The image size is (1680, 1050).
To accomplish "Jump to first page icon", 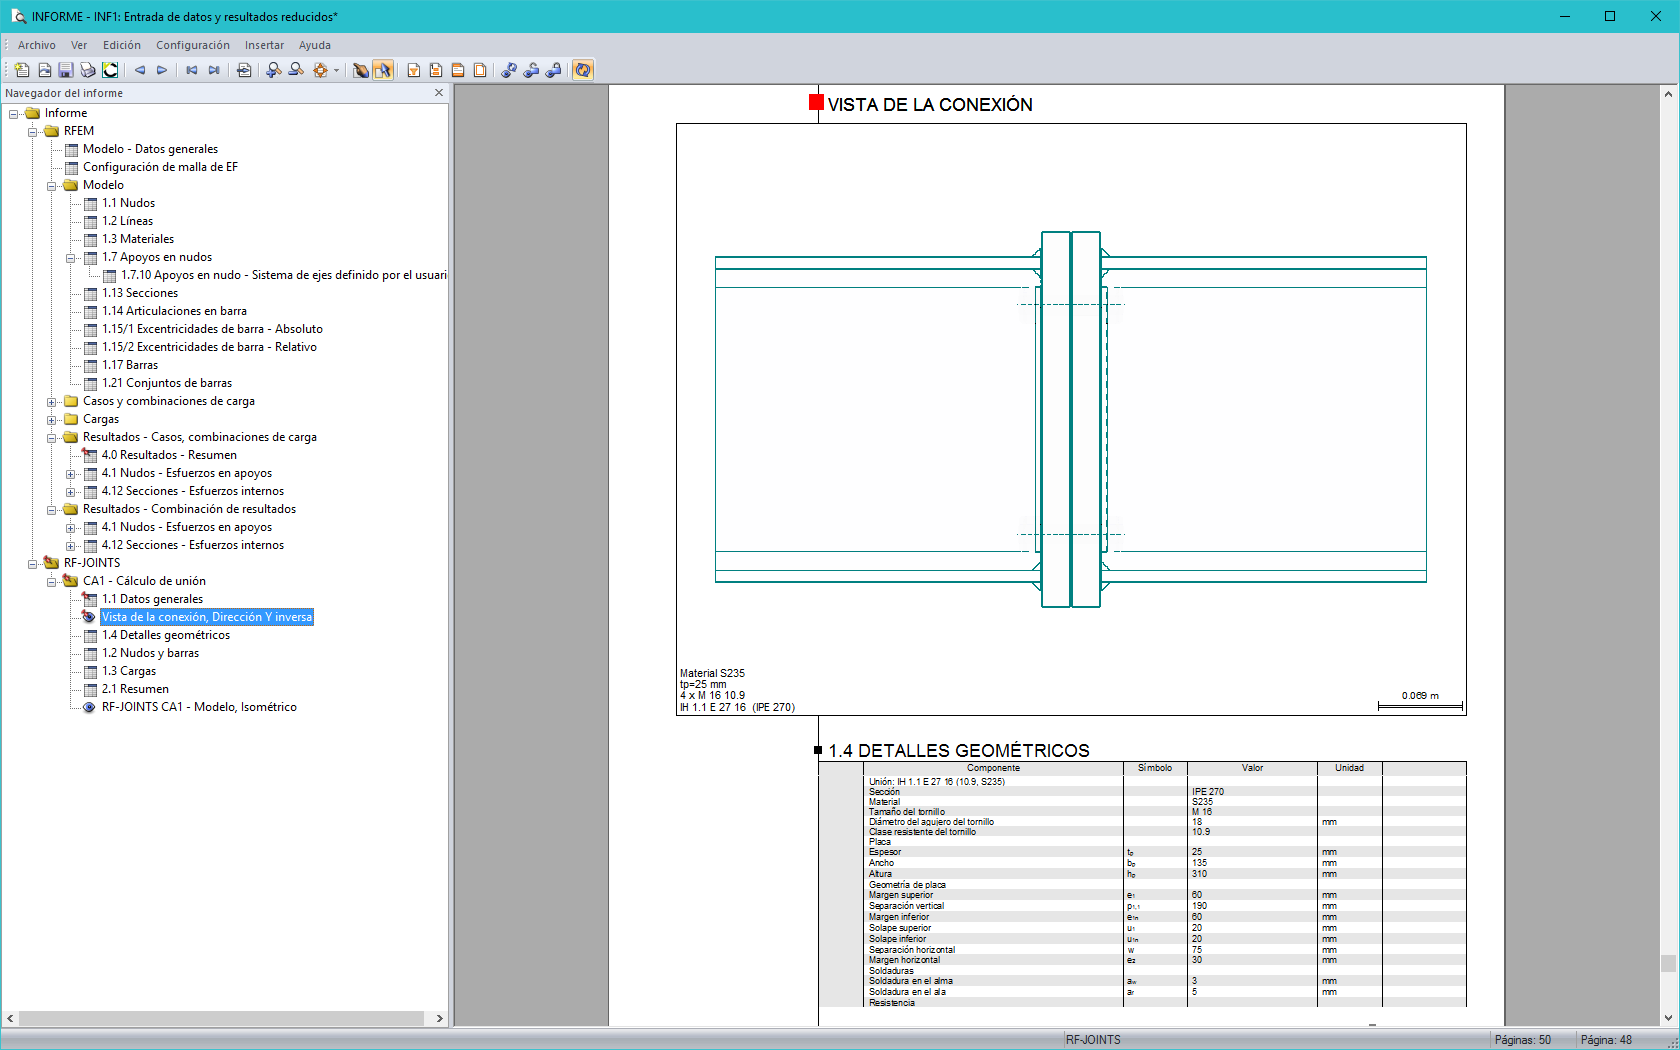I will pyautogui.click(x=192, y=70).
